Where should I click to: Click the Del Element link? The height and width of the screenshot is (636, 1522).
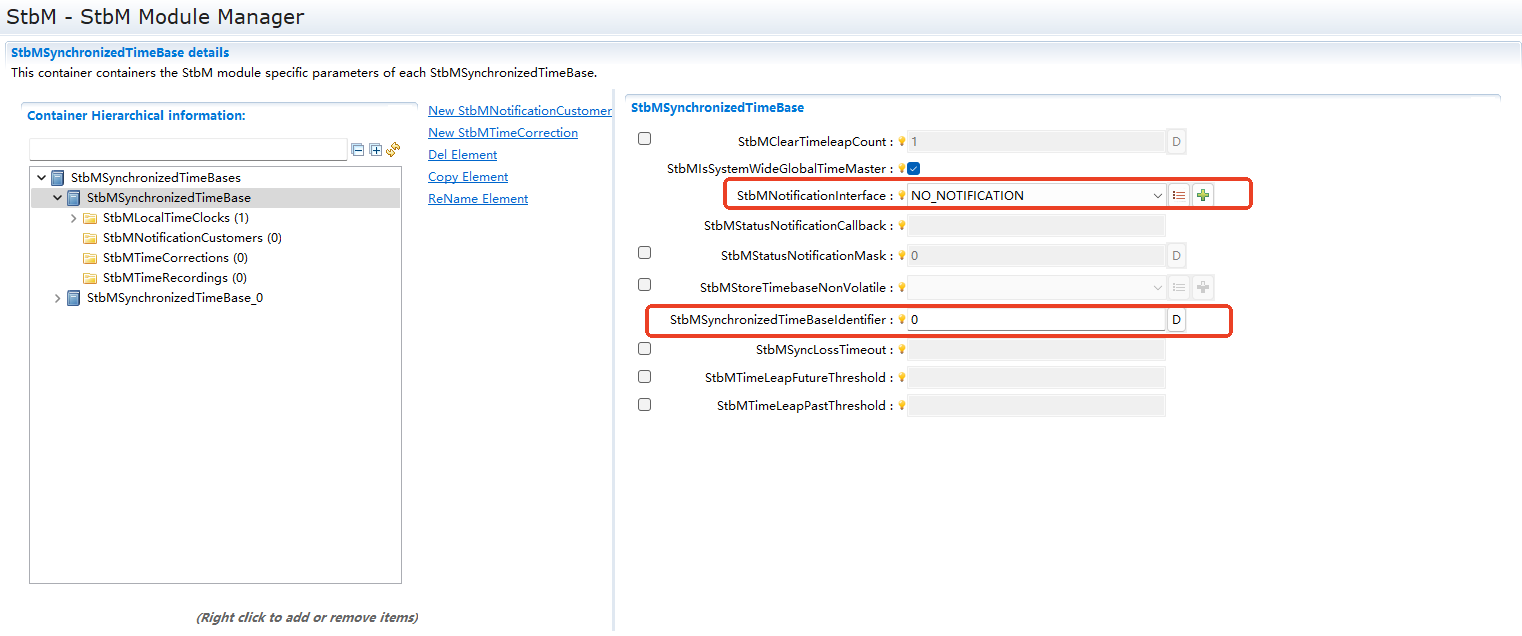click(462, 155)
